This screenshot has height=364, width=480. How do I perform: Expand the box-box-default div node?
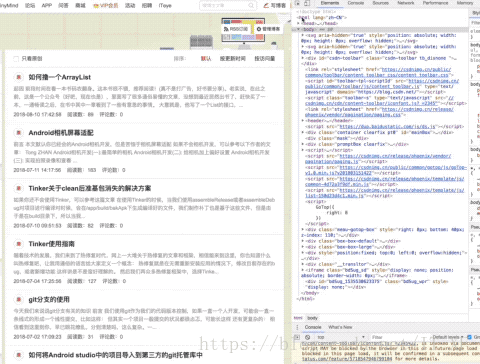[303, 241]
